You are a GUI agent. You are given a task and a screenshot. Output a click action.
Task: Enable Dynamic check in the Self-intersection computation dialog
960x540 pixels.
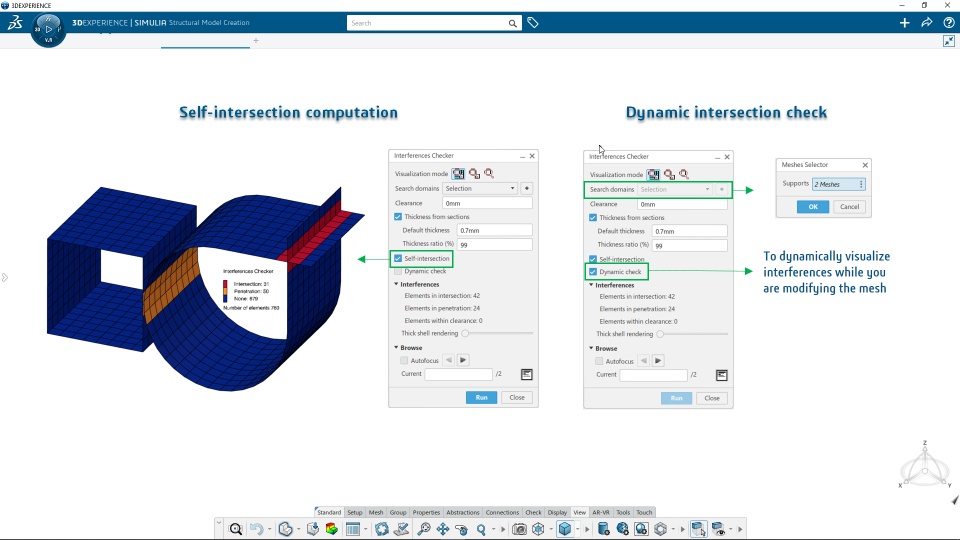[398, 271]
